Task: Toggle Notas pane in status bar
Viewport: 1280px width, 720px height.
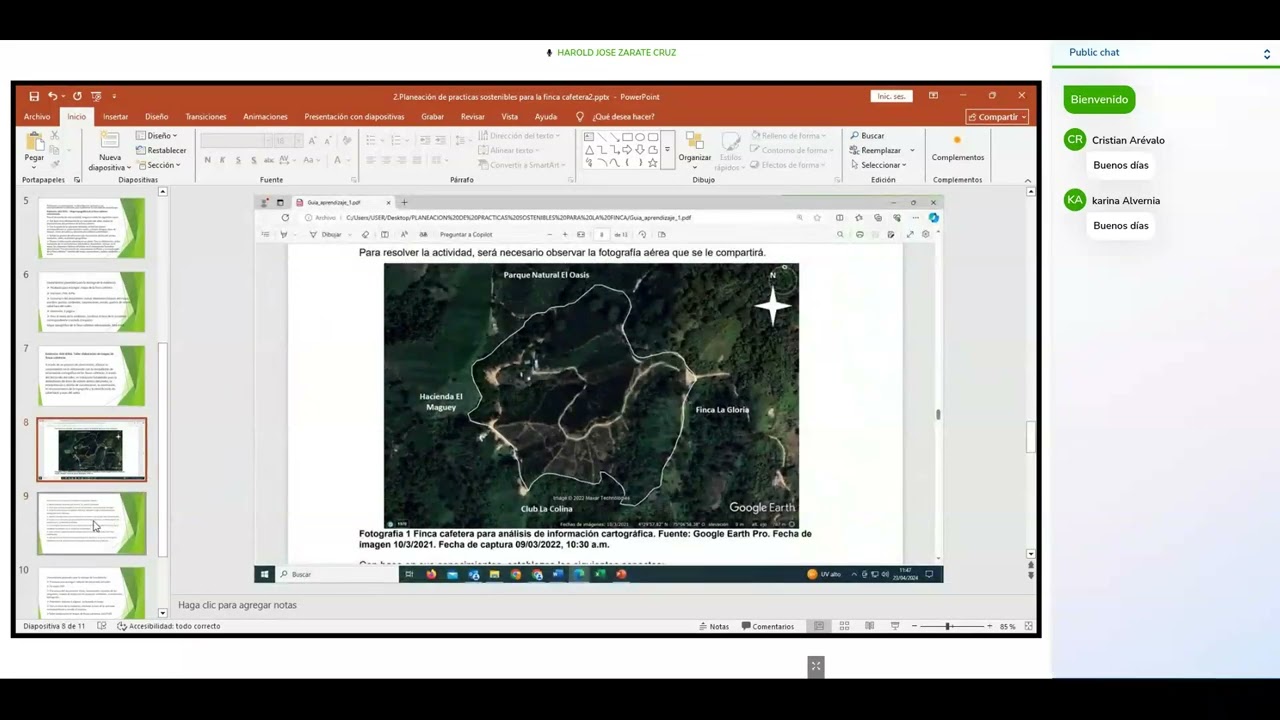Action: [x=714, y=626]
